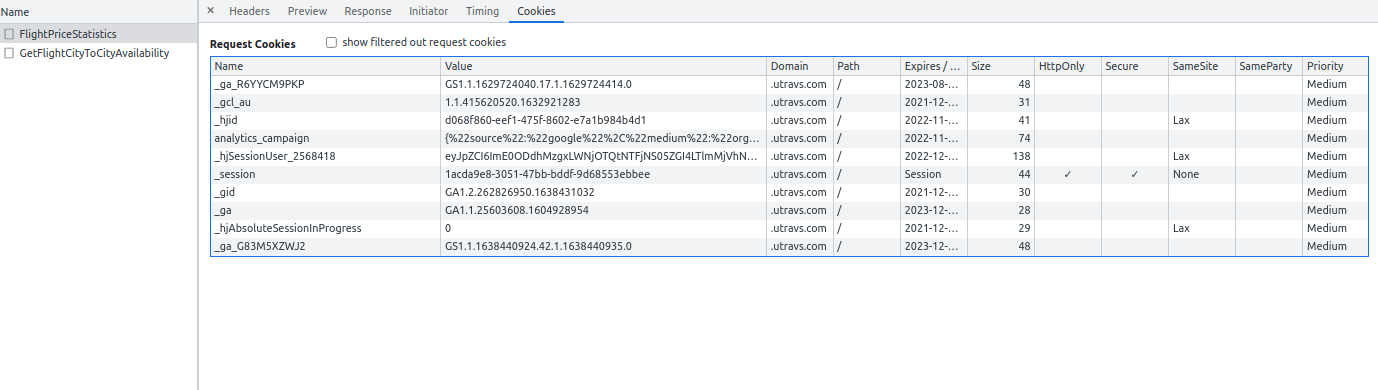The image size is (1378, 390).
Task: Enable show filtered out request cookies
Action: click(x=331, y=43)
